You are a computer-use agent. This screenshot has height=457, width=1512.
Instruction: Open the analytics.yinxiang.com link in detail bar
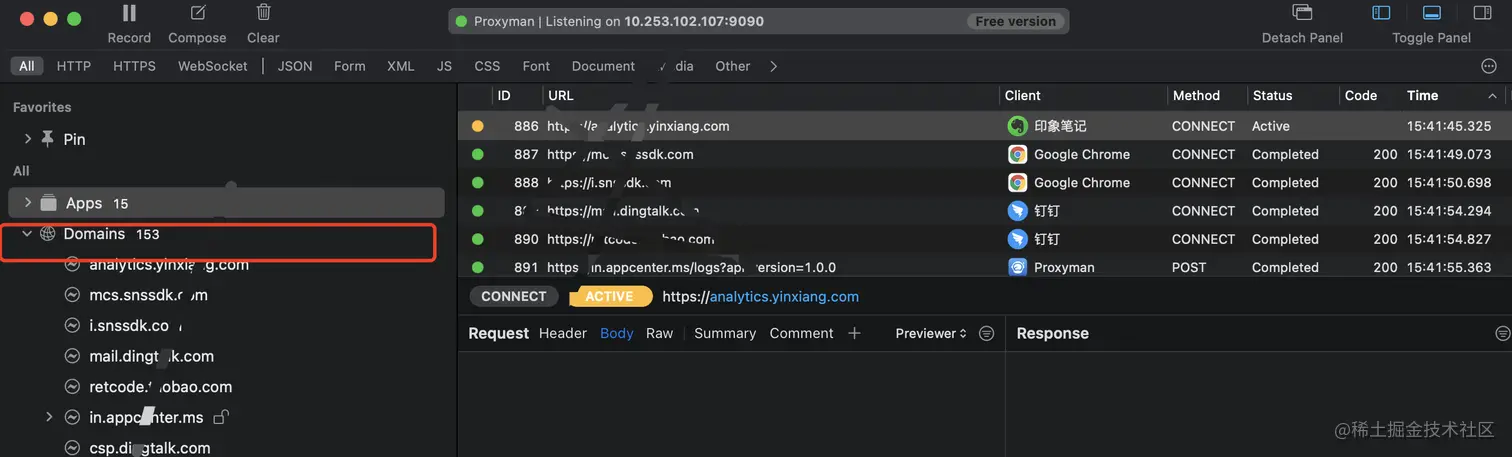[x=784, y=296]
